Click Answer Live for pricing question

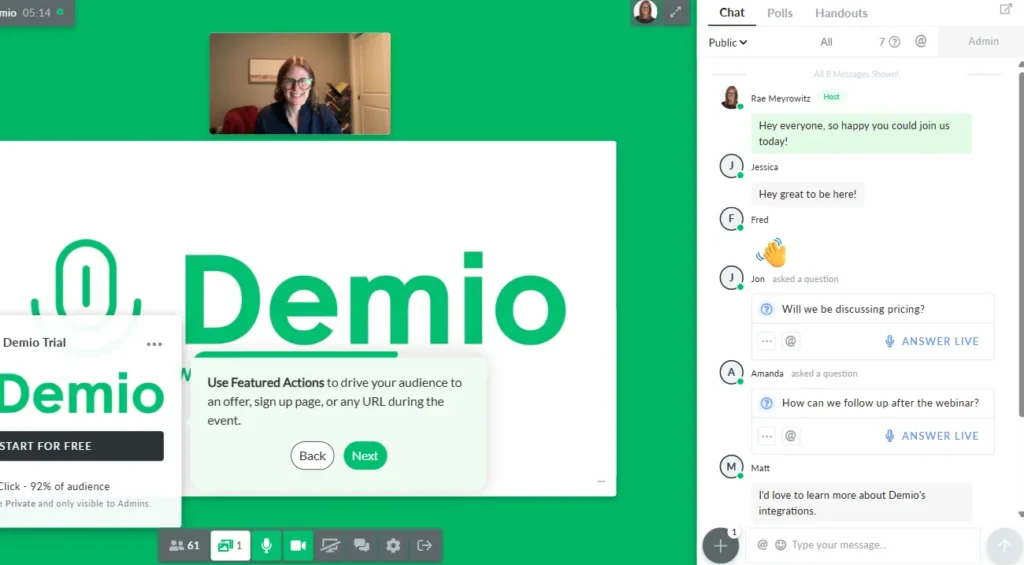(932, 341)
